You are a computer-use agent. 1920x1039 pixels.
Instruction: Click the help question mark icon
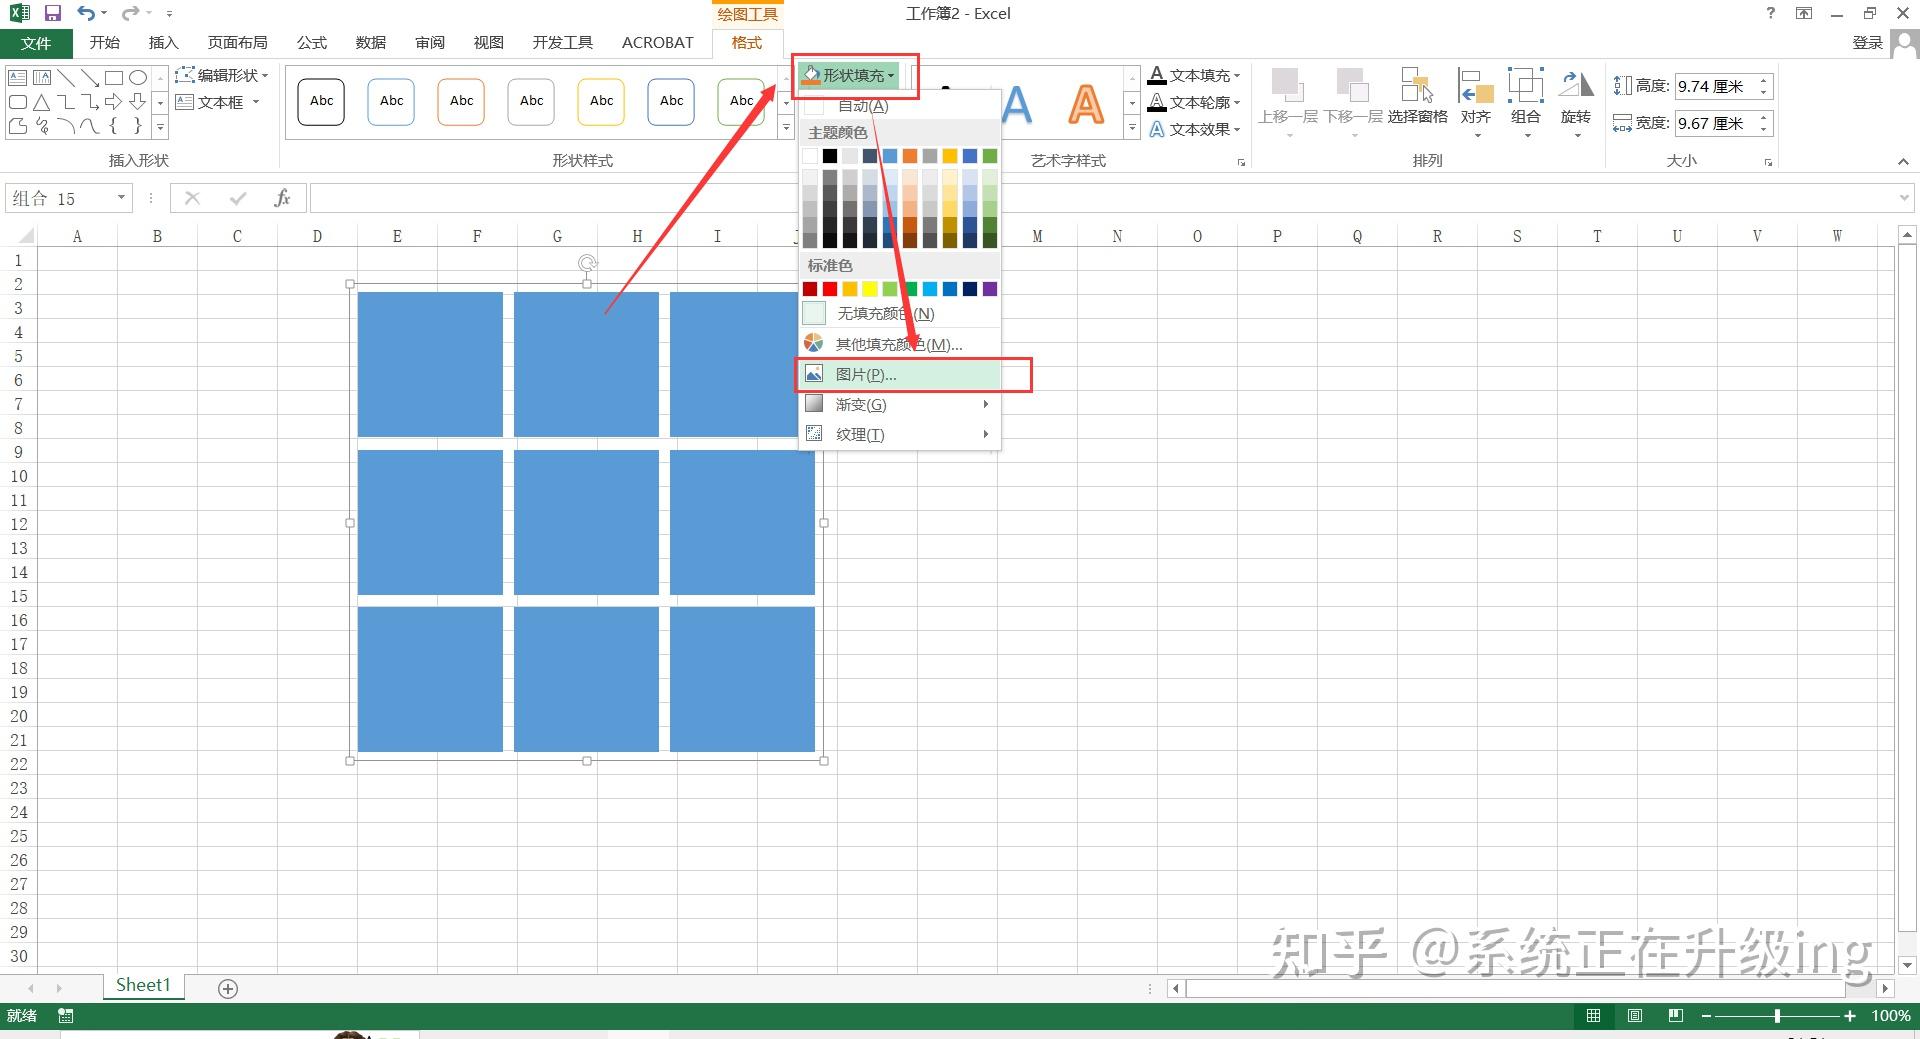1771,13
